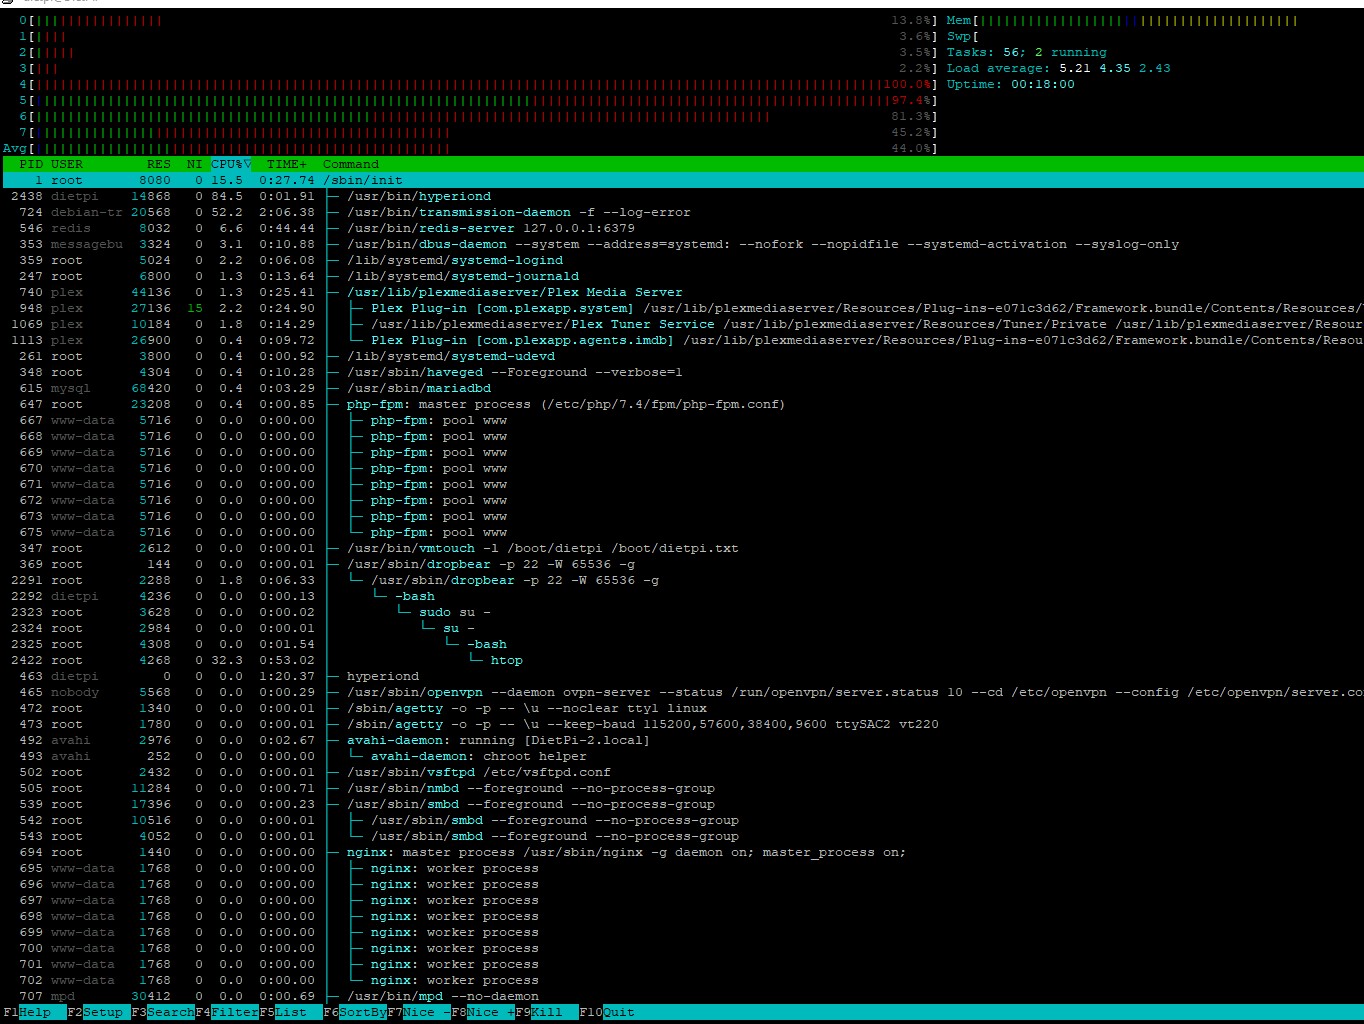The height and width of the screenshot is (1024, 1364).
Task: Select hyperiond process with PID 463
Action: coord(682,676)
